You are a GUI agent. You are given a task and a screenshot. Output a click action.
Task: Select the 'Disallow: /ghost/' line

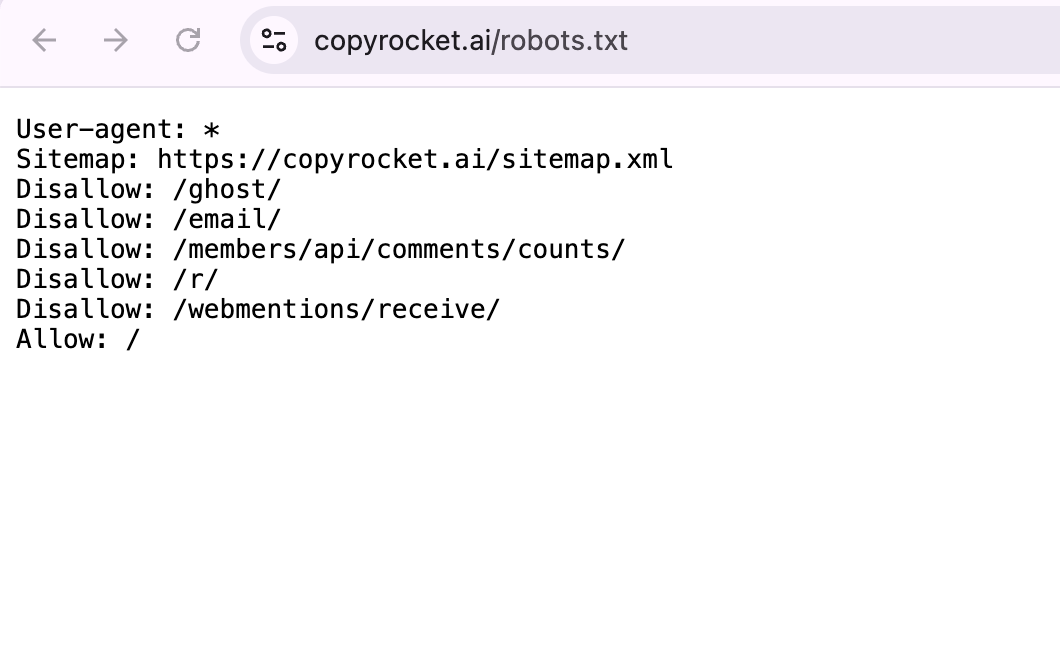click(148, 189)
